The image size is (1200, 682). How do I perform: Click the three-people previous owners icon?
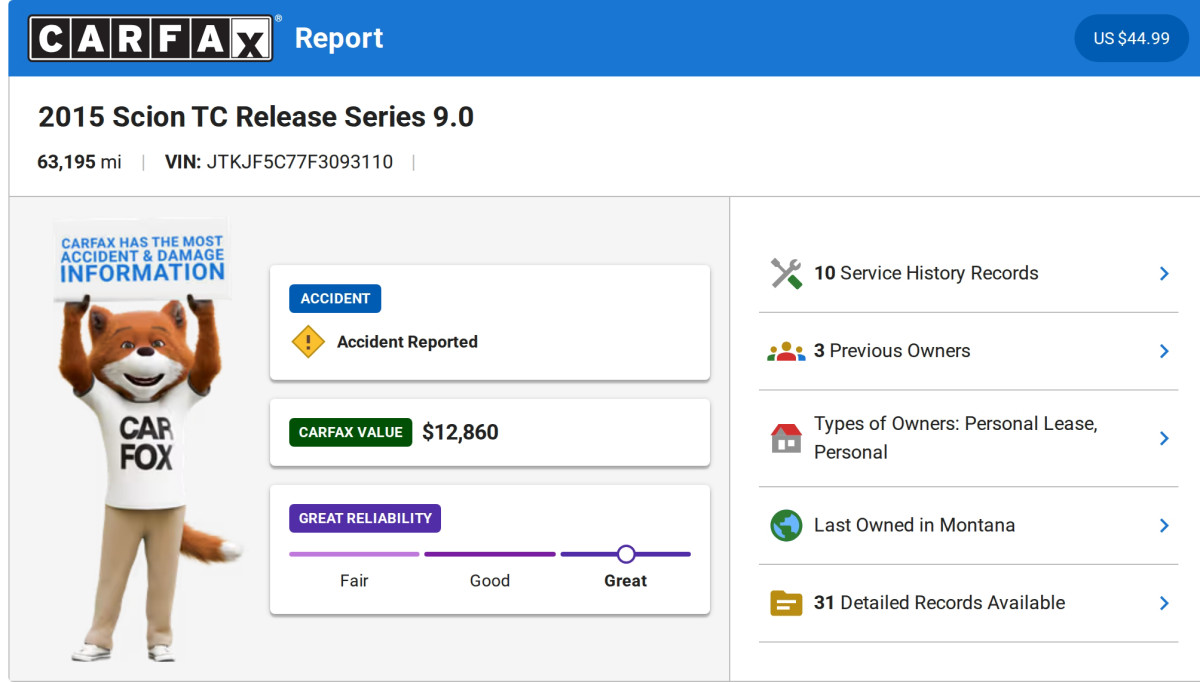pyautogui.click(x=786, y=351)
